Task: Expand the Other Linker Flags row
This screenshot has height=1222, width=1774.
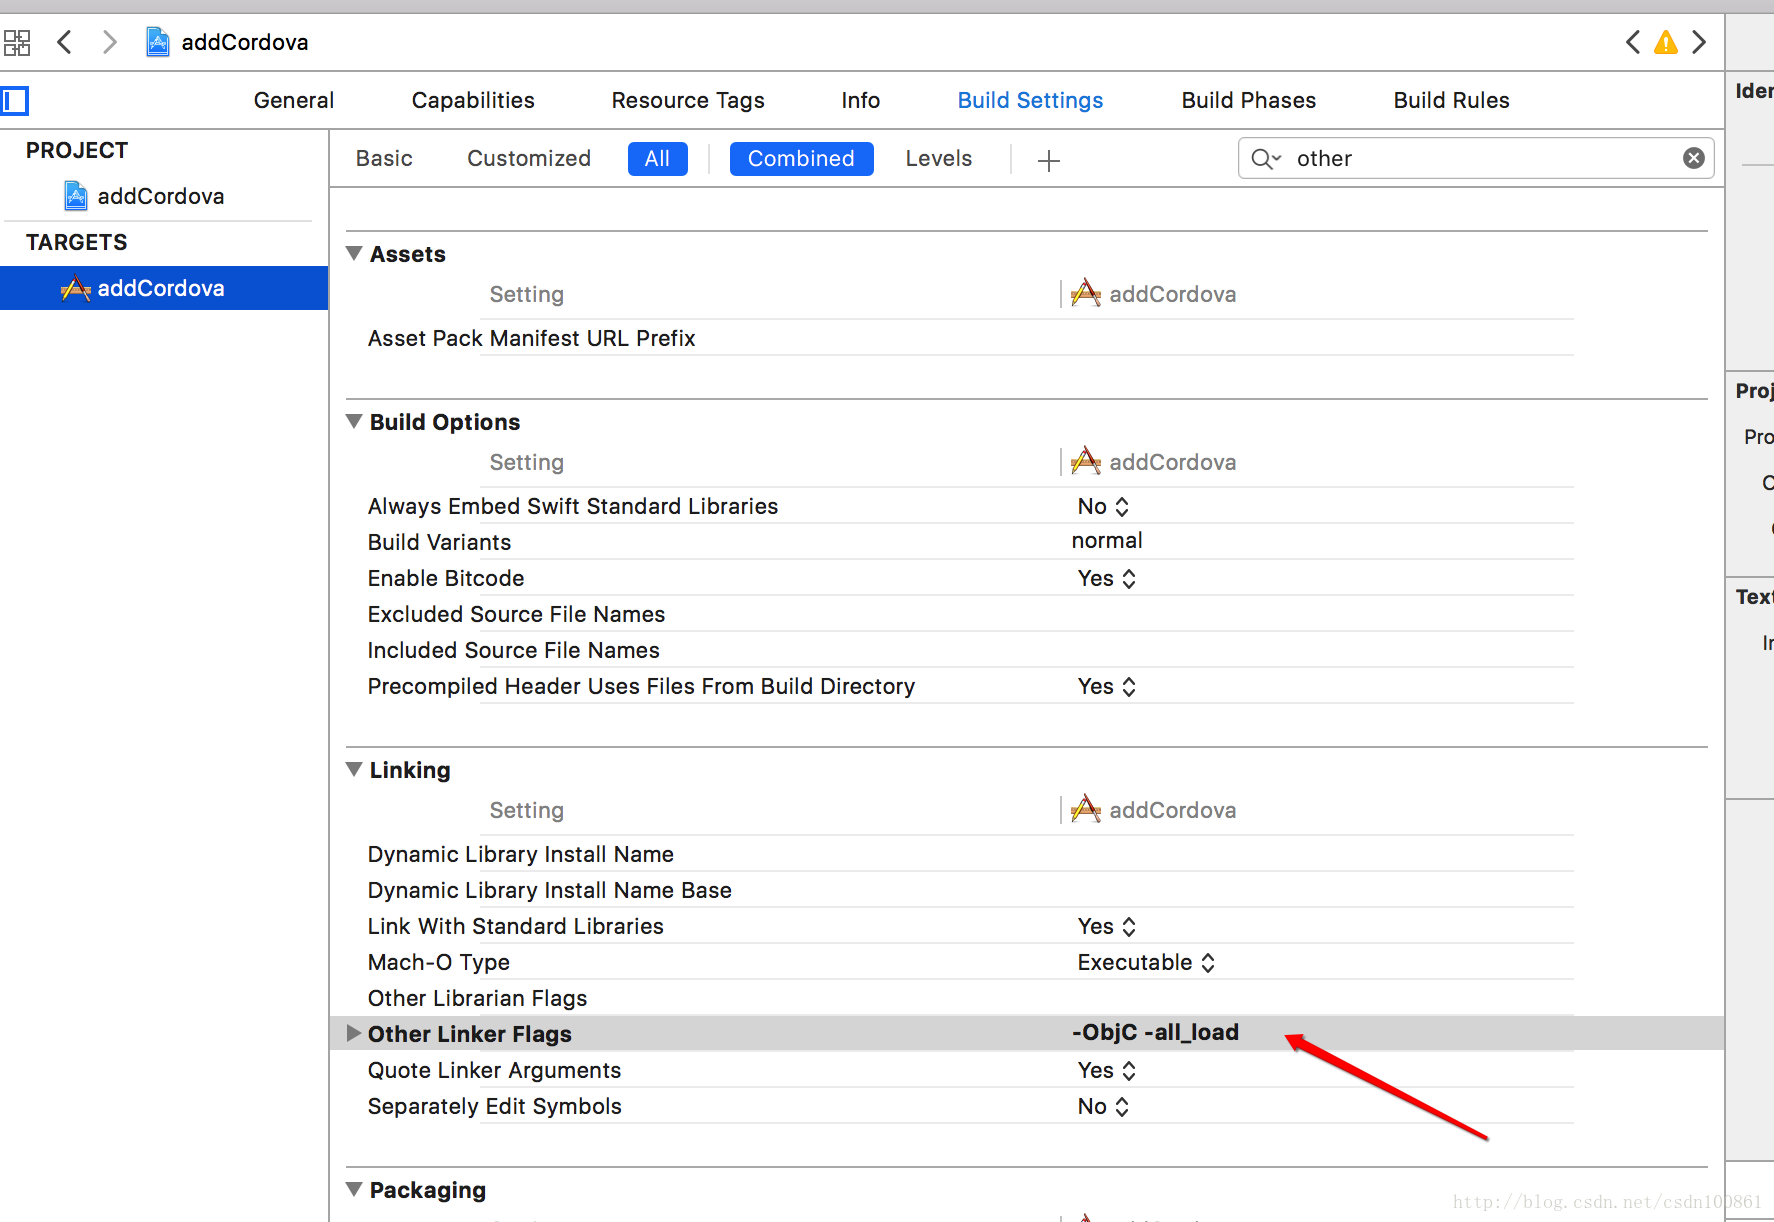Action: pyautogui.click(x=353, y=1033)
